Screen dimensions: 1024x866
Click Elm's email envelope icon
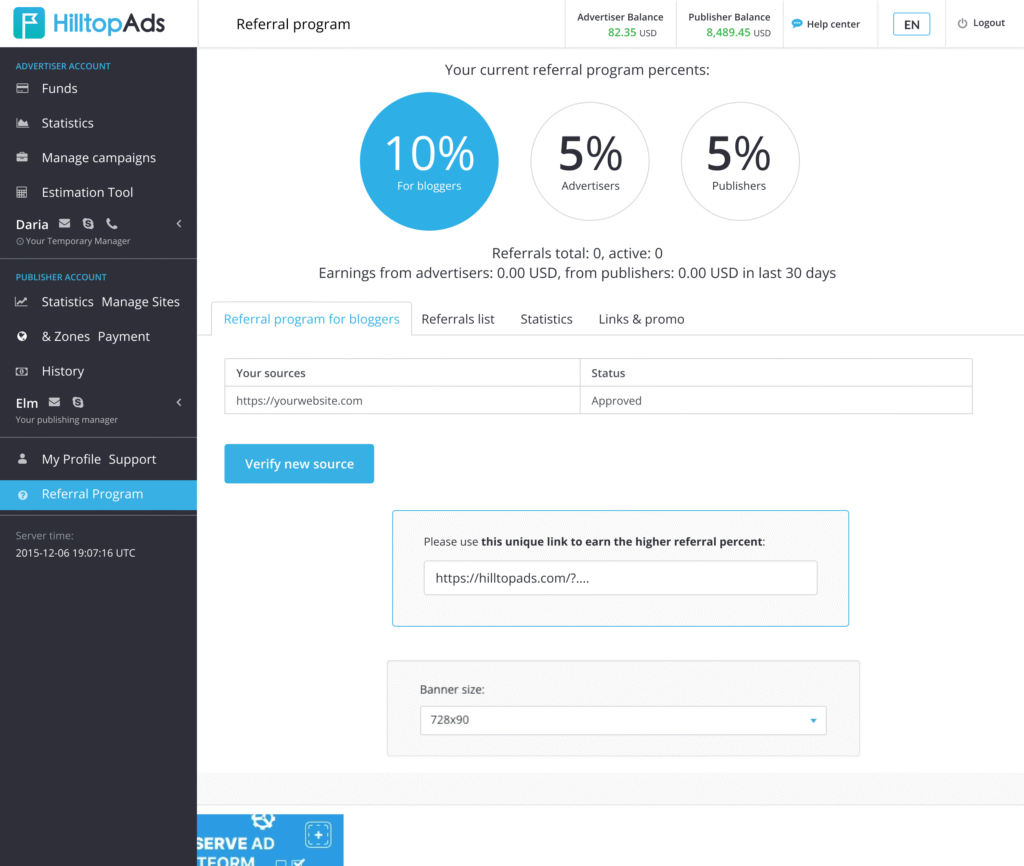tap(54, 403)
